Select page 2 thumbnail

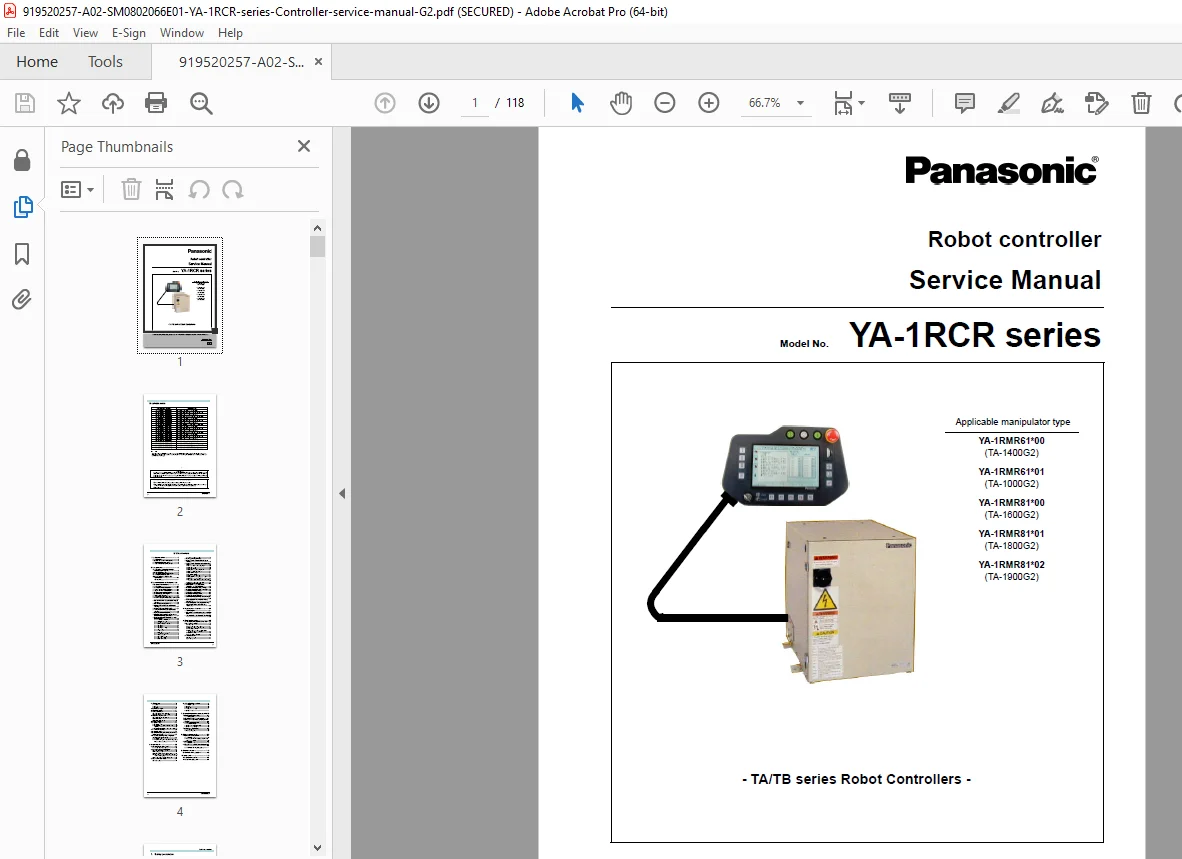tap(179, 445)
